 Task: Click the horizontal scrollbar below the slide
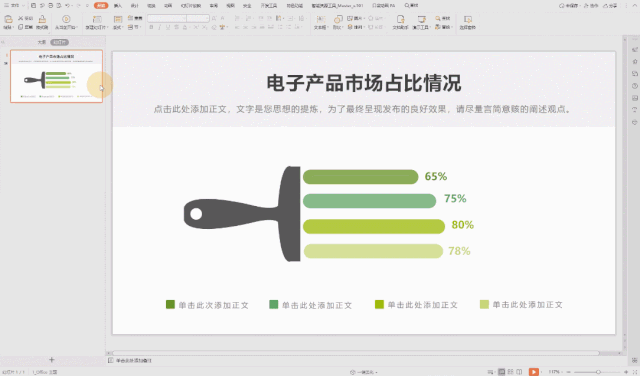[x=356, y=353]
